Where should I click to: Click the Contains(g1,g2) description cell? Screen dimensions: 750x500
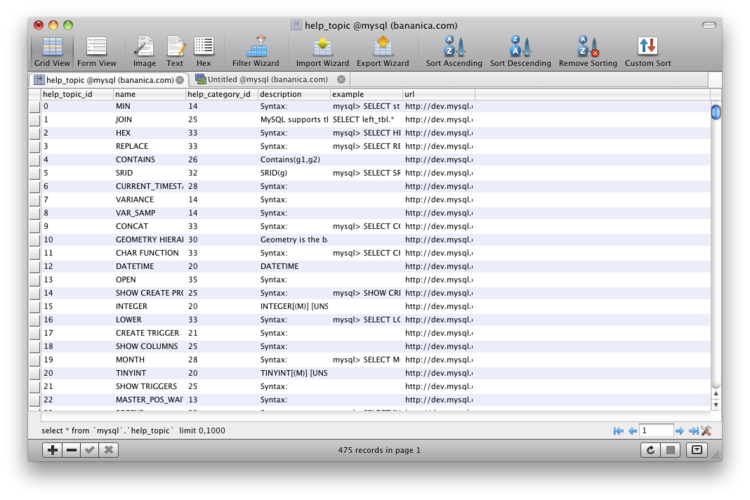[x=294, y=160]
